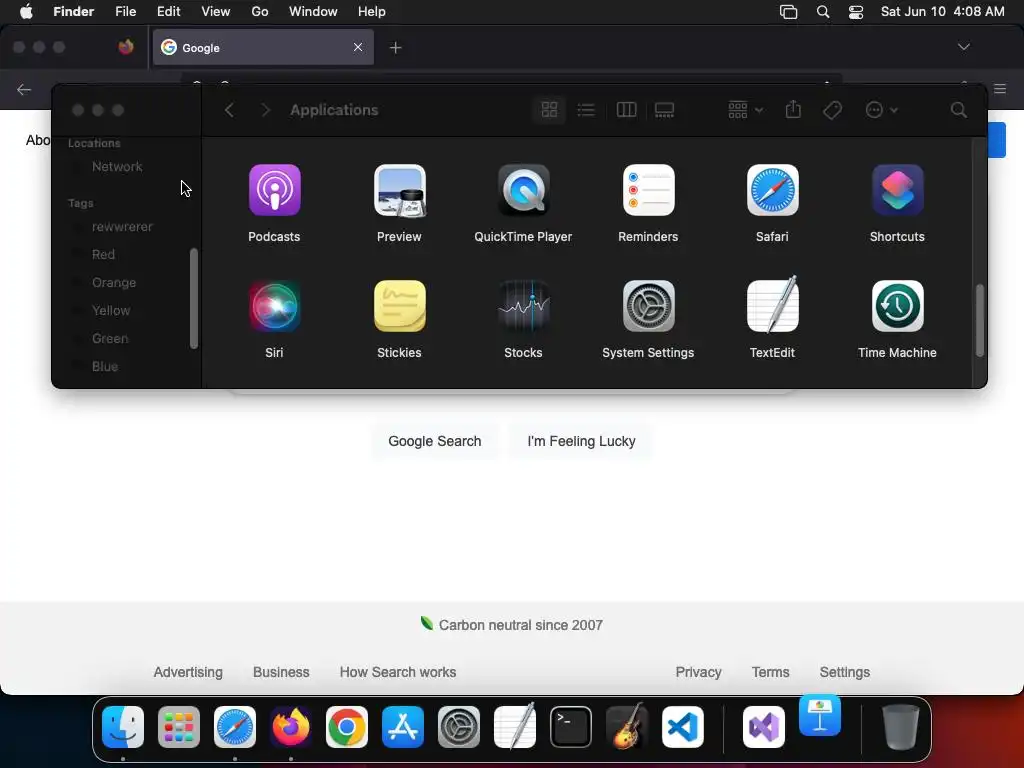Select the Yellow tag in sidebar
Image resolution: width=1024 pixels, height=768 pixels.
111,310
